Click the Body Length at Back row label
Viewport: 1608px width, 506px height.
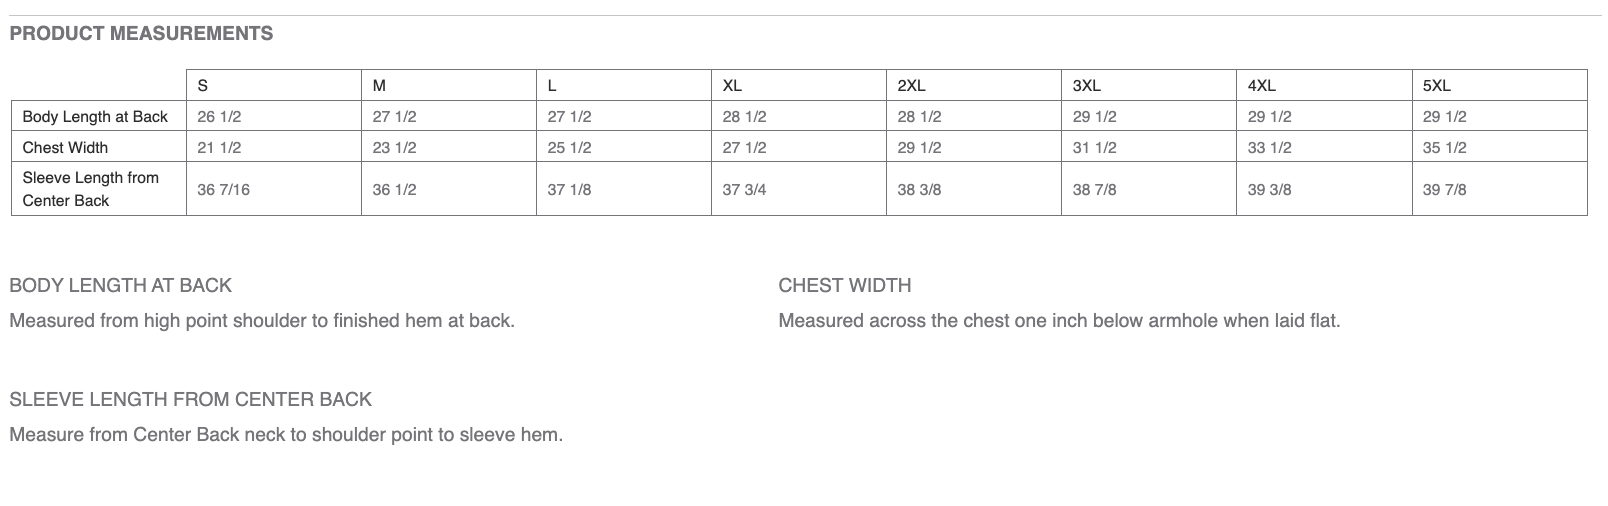(x=95, y=117)
